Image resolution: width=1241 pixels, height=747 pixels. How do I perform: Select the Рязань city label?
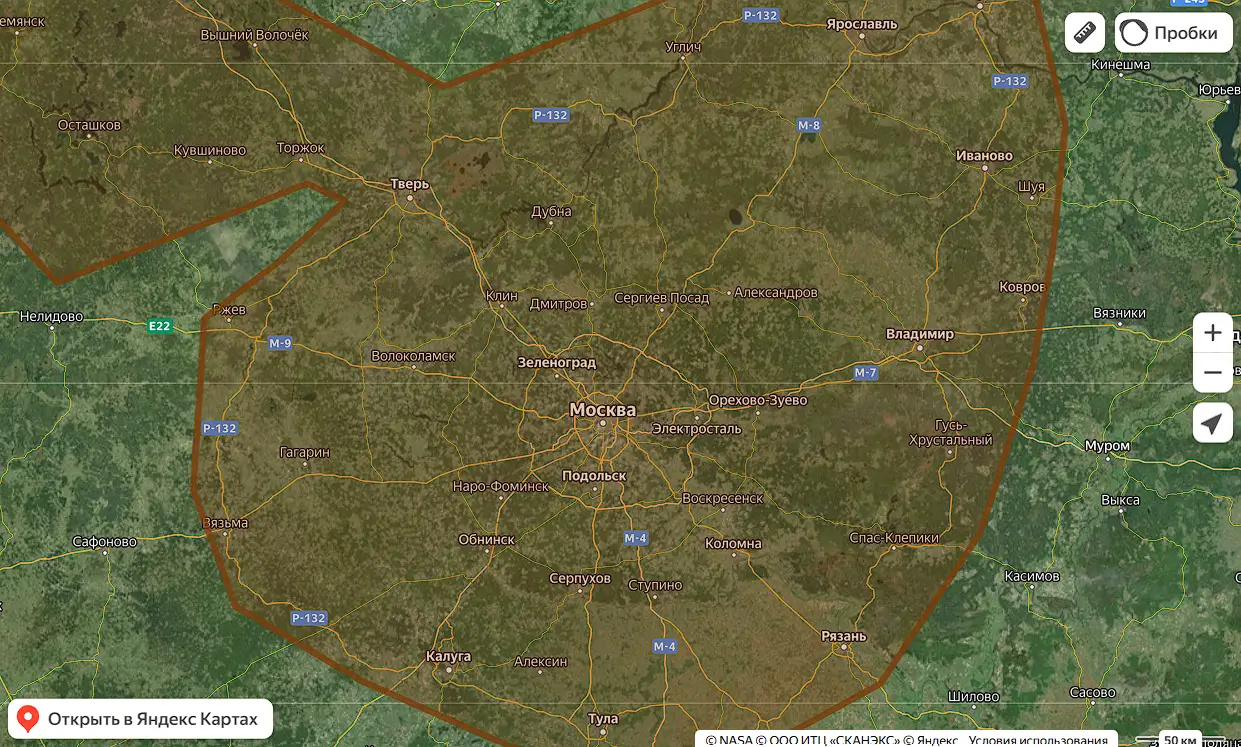pos(843,636)
